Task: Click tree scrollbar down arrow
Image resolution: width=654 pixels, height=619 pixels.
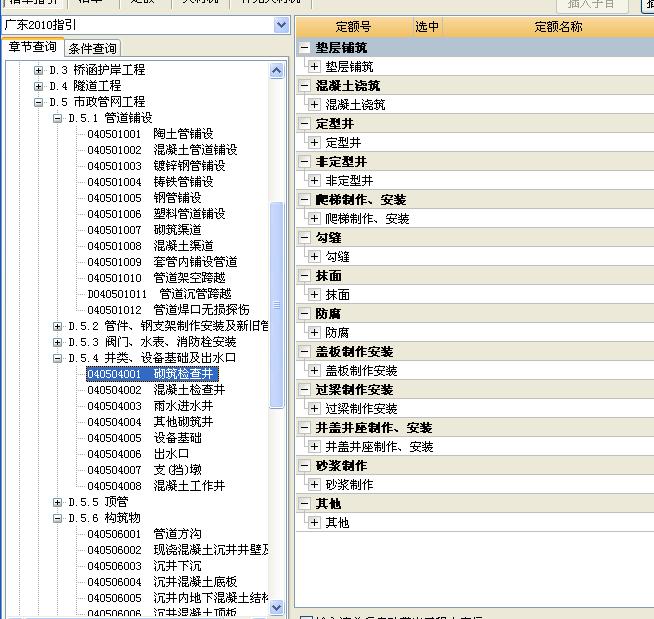Action: coord(277,607)
